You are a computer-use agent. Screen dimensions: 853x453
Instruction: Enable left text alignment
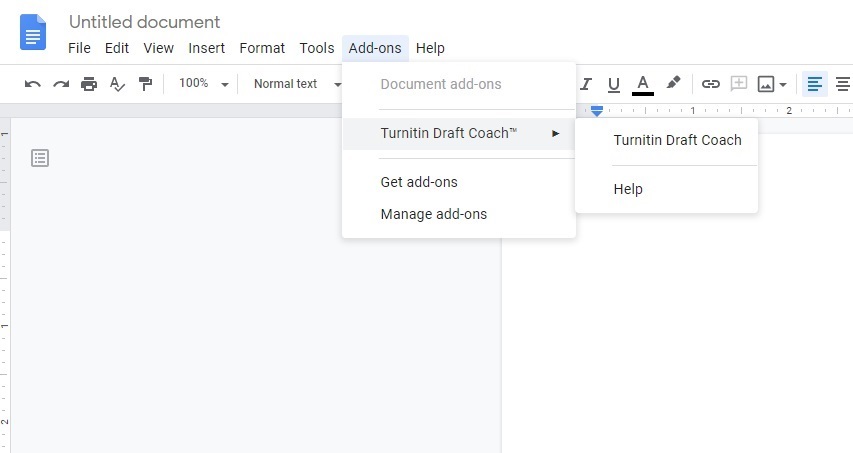click(815, 84)
